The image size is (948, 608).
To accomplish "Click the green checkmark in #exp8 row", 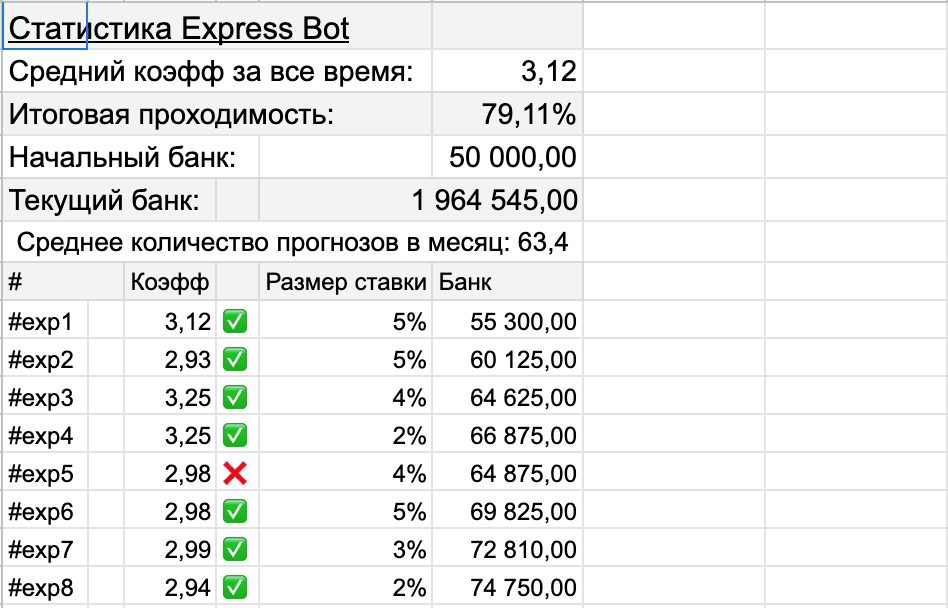I will tap(237, 588).
